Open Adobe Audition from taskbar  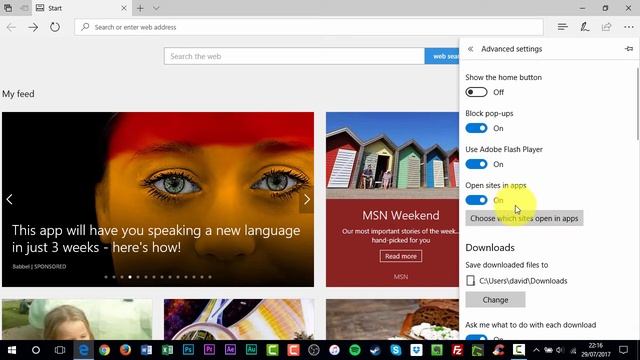251,350
